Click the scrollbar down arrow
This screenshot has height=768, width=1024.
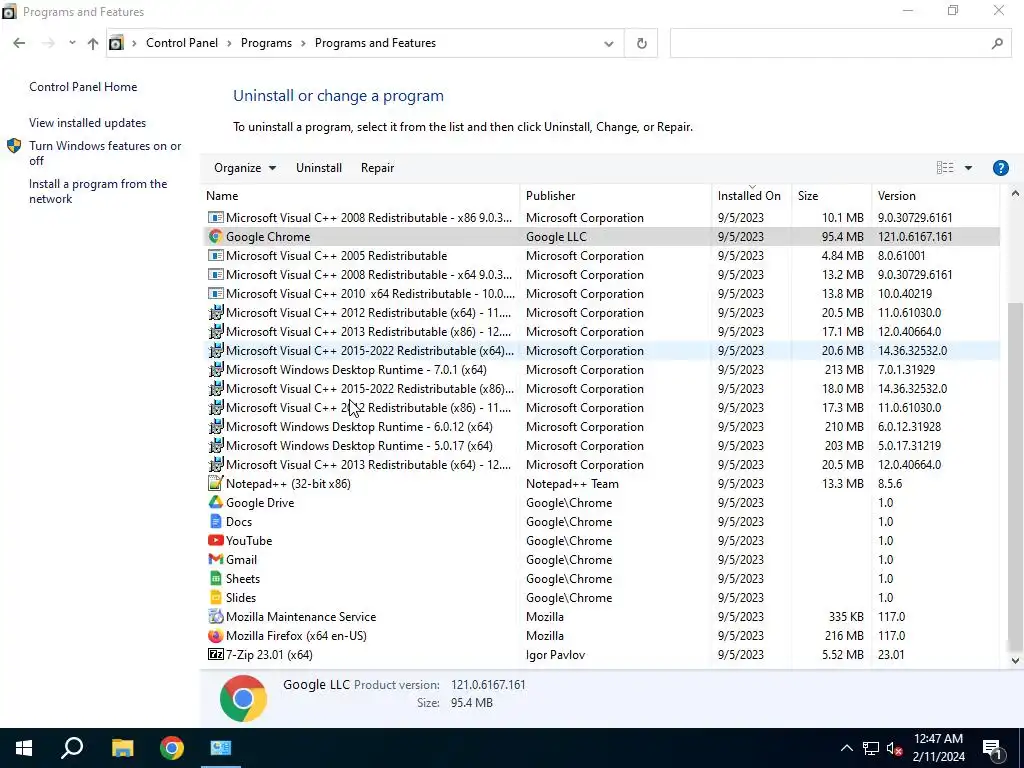(x=1015, y=660)
